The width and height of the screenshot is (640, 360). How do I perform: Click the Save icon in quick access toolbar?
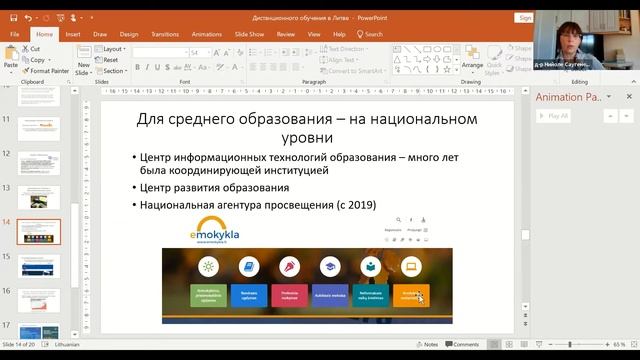13,18
